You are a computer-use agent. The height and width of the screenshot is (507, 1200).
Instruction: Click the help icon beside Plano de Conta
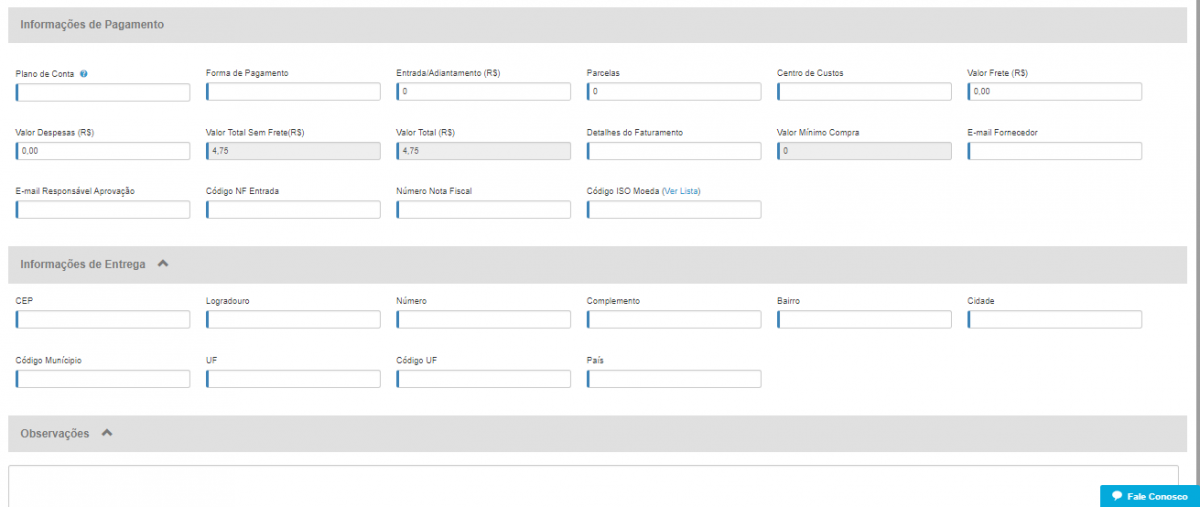[84, 73]
